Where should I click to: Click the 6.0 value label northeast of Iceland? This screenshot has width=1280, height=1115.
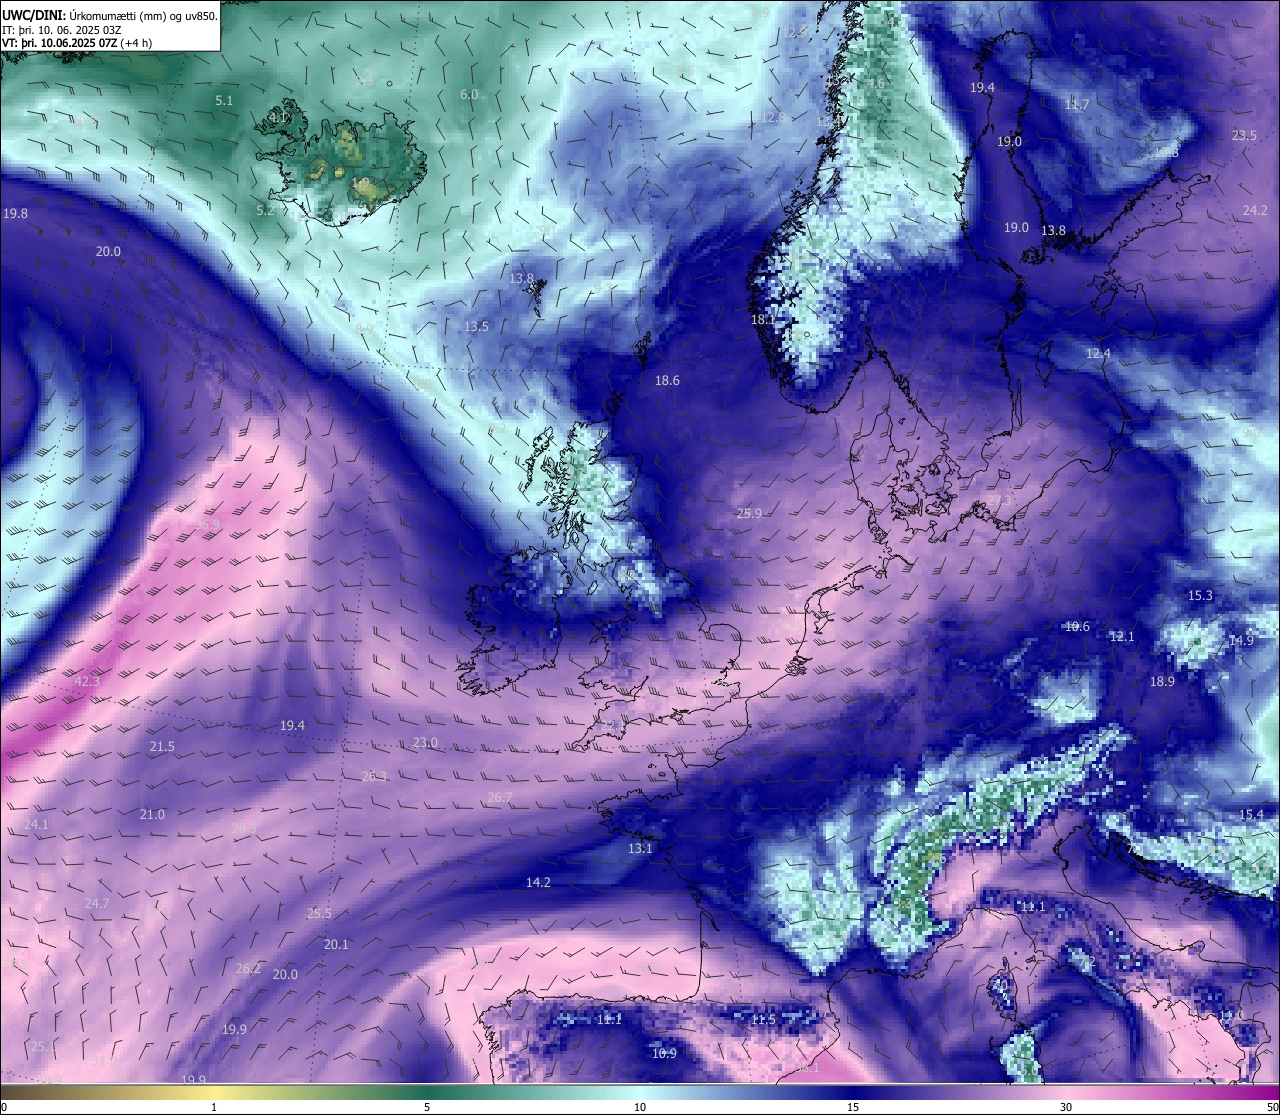(469, 95)
